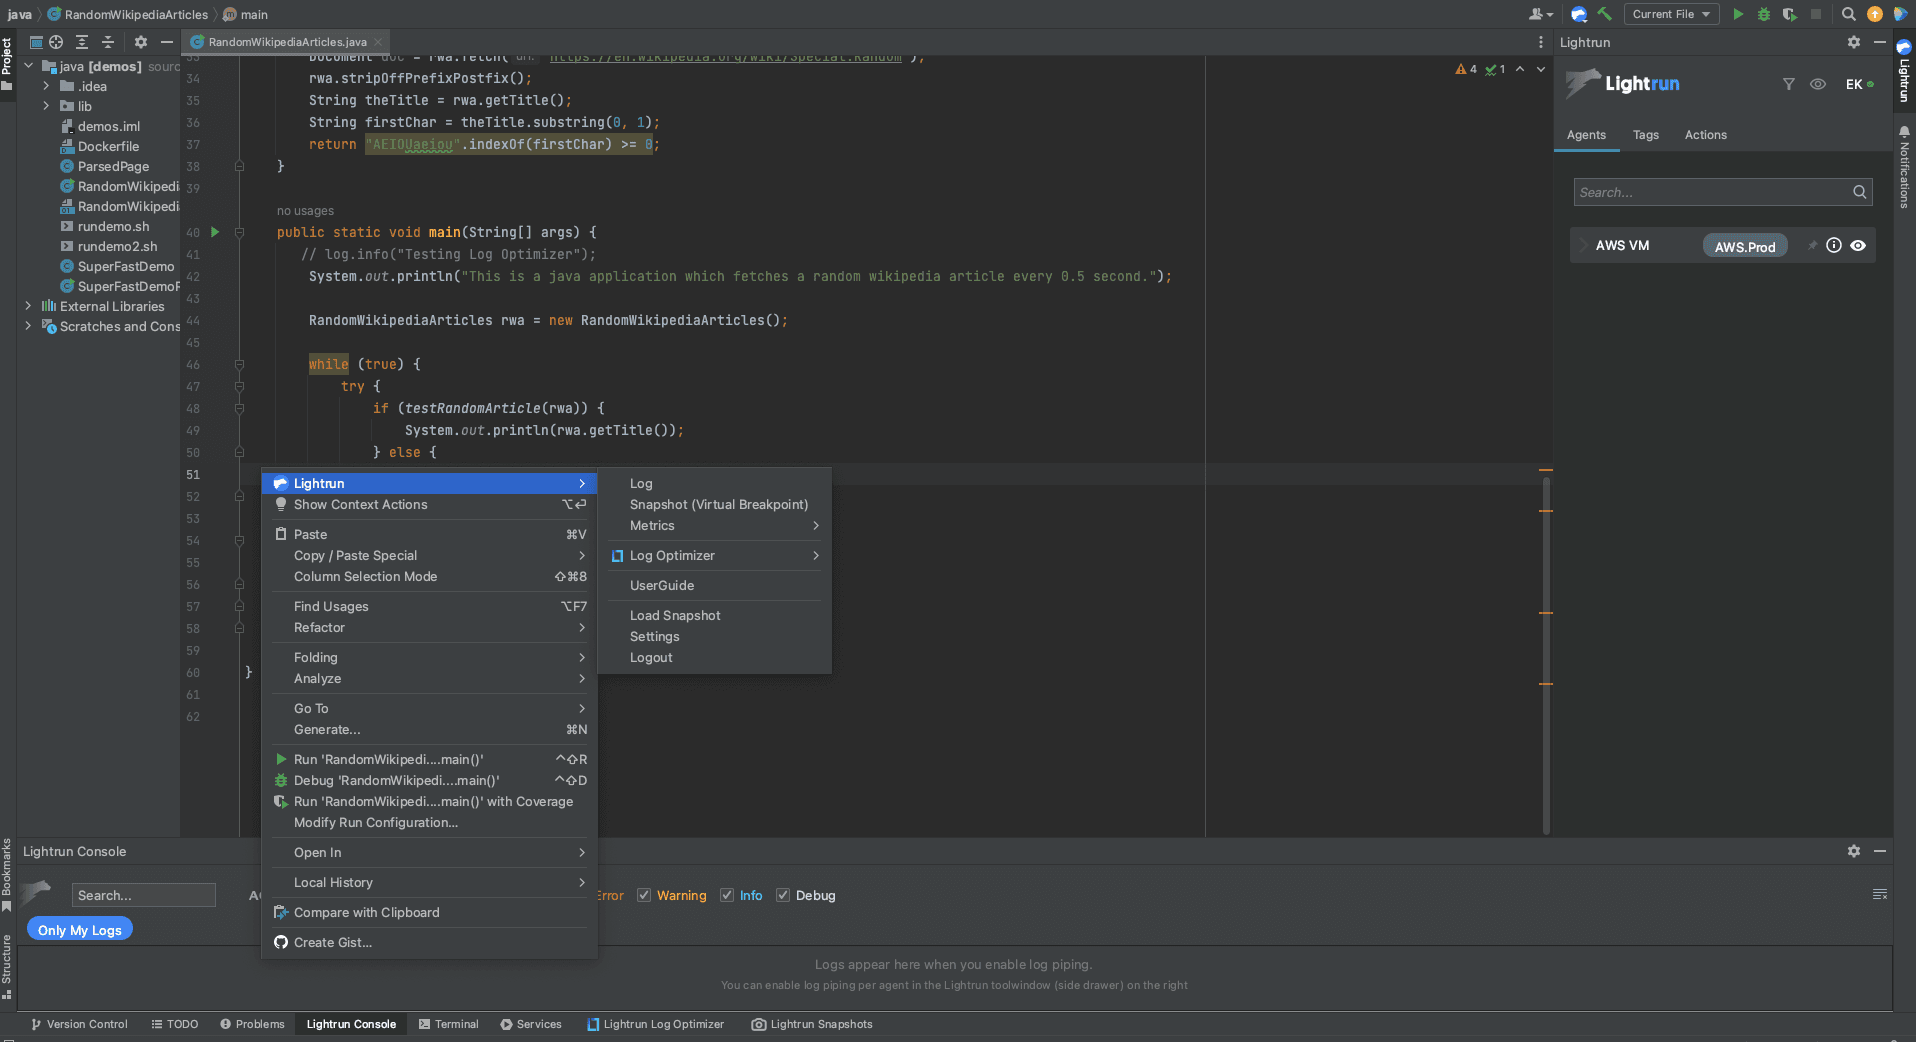Screen dimensions: 1916x1042
Task: Toggle the Debug log level checkbox
Action: point(783,895)
